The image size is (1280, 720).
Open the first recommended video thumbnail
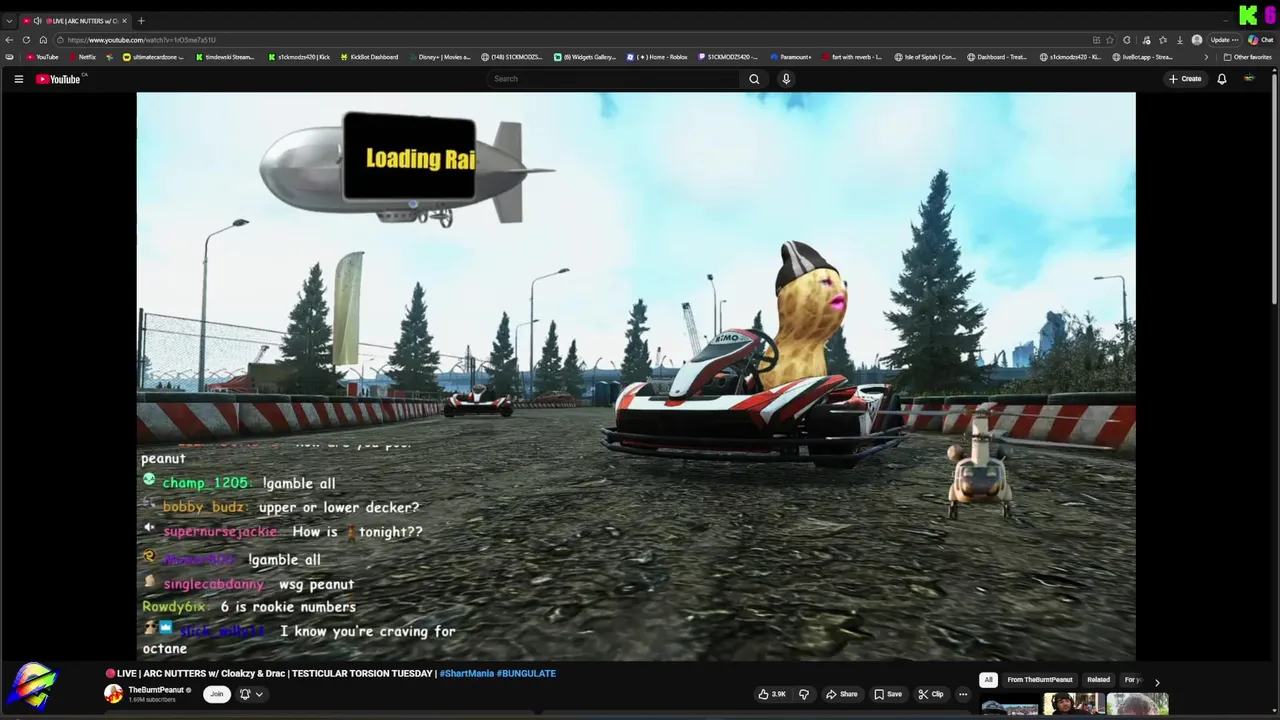point(1009,705)
